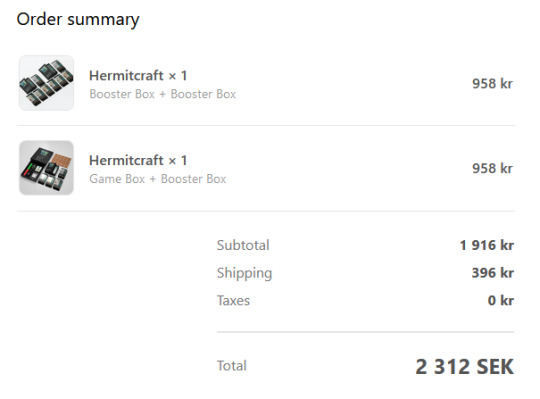Screen dimensions: 540x399
Task: Click the SEK currency text in total
Action: pos(495,366)
